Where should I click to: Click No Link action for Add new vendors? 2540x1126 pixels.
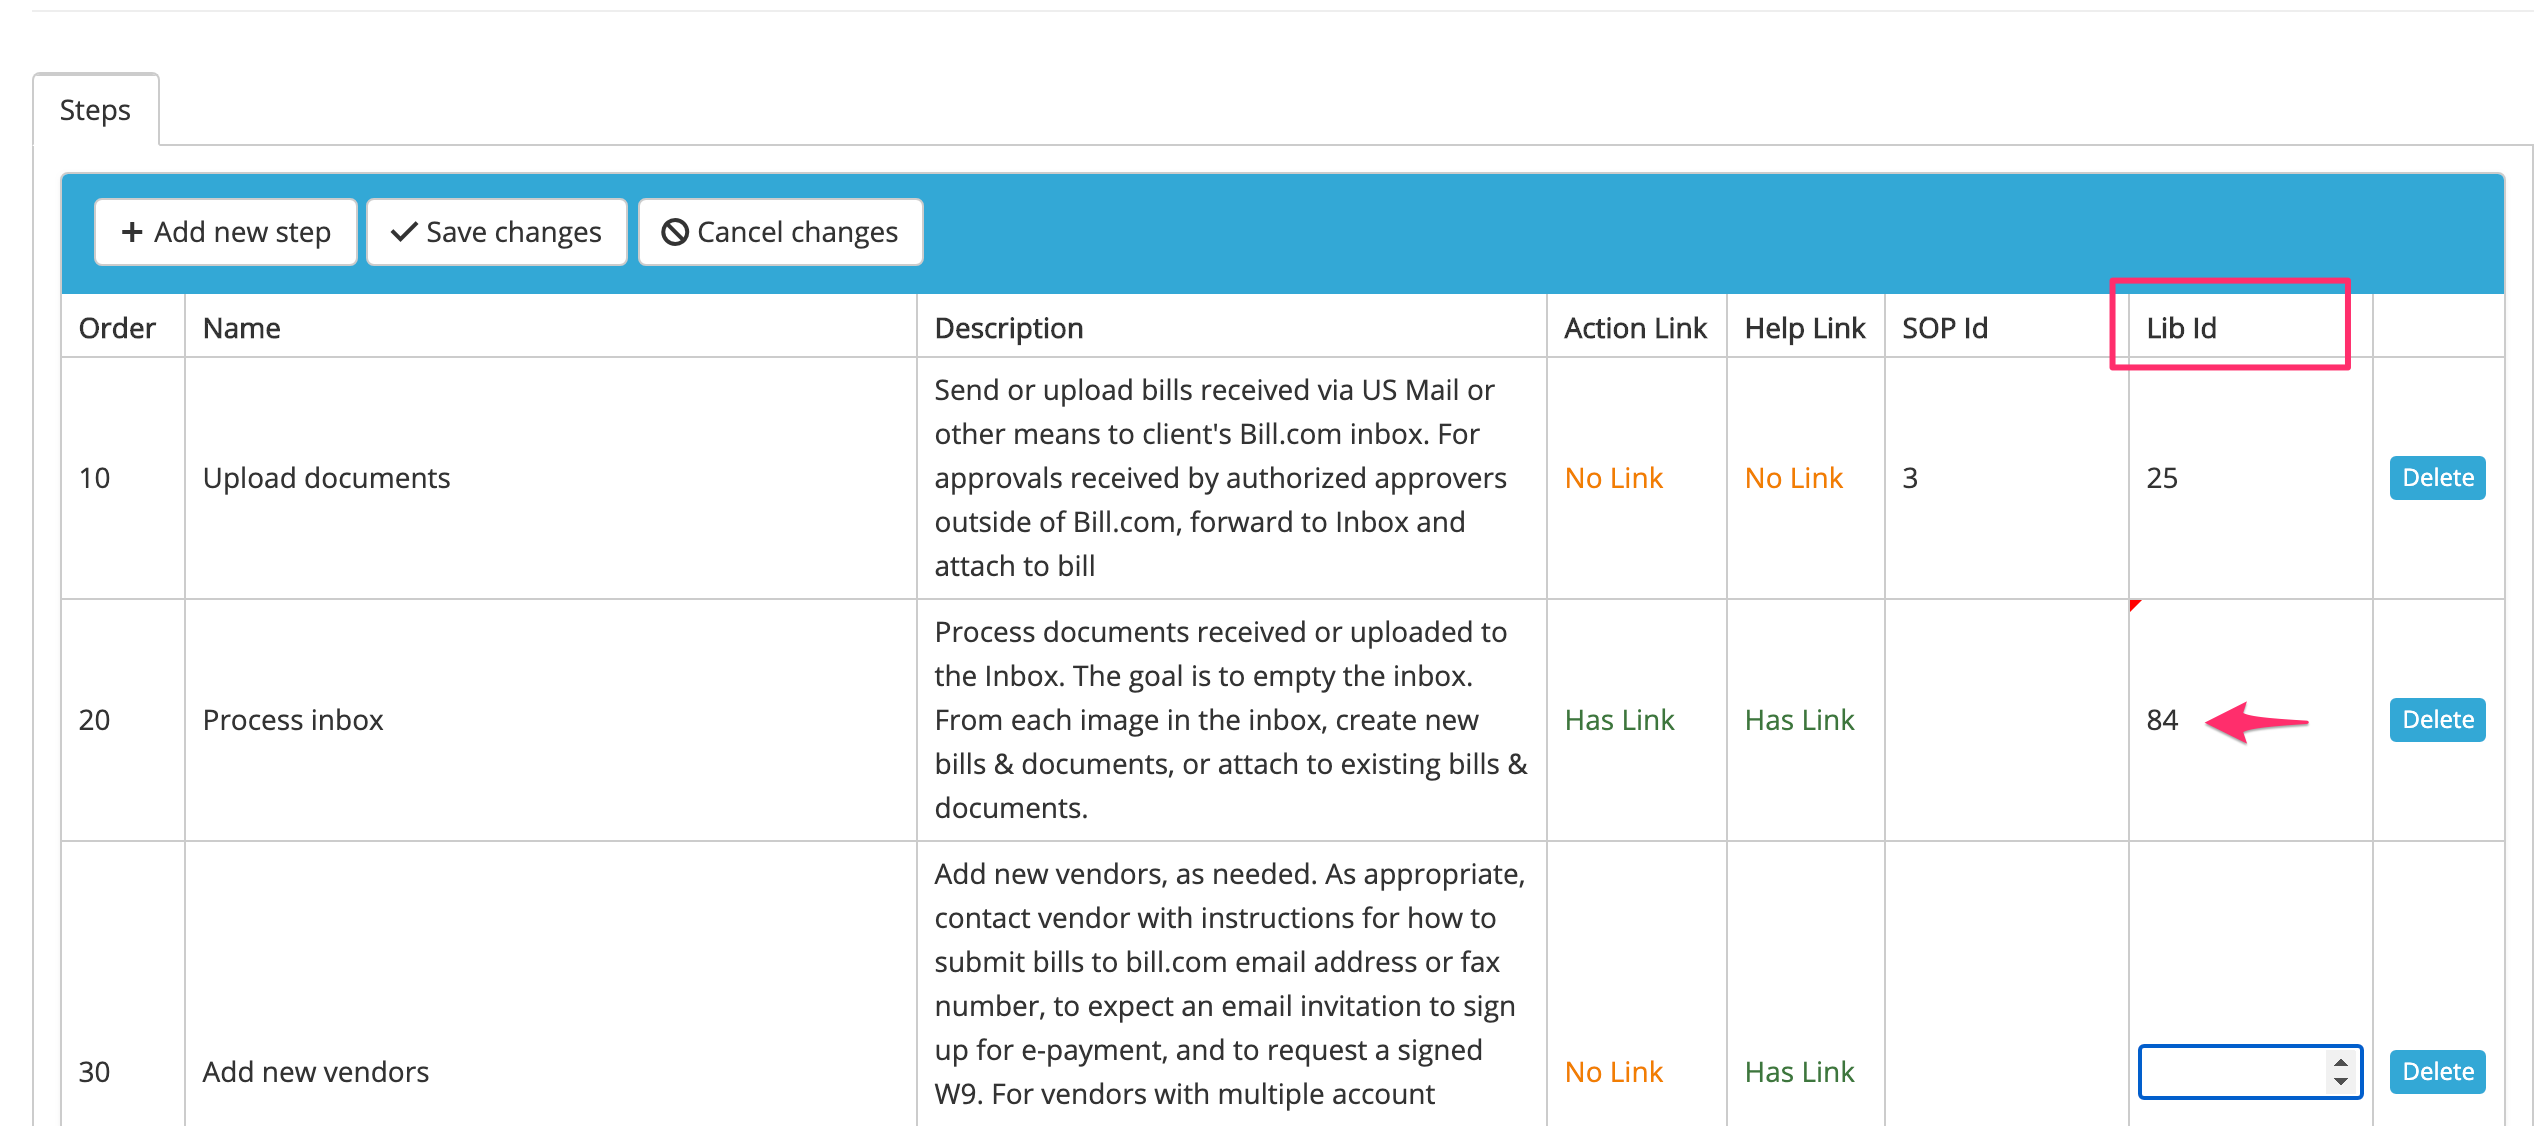[1613, 1071]
